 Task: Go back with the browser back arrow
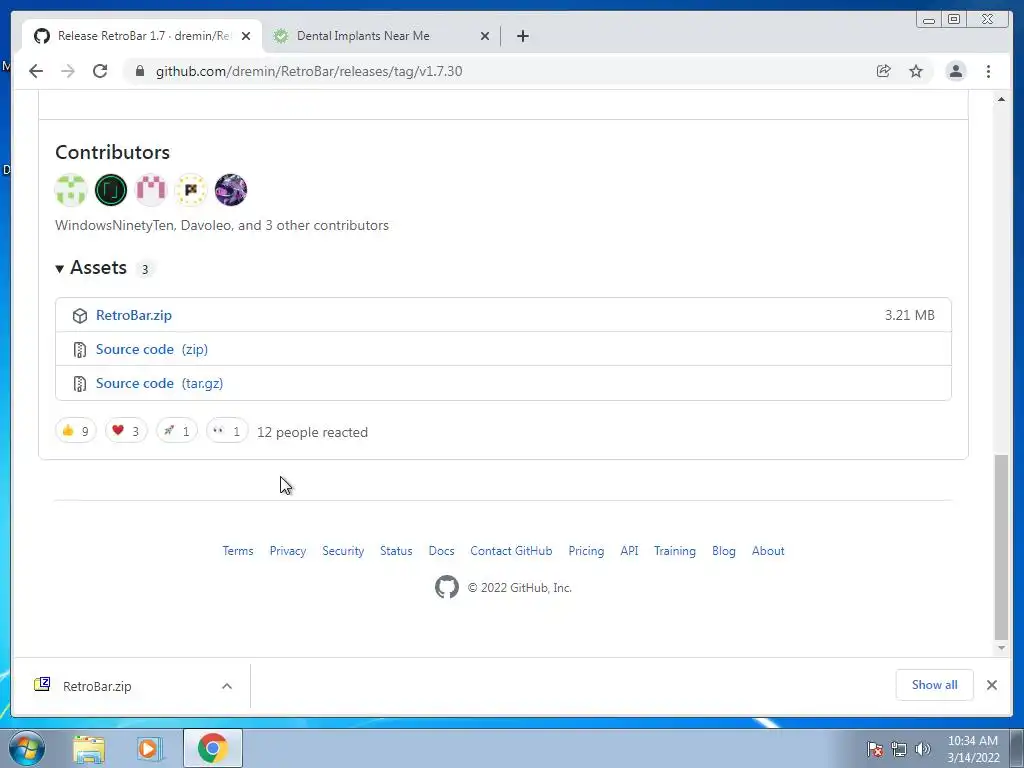pyautogui.click(x=36, y=71)
